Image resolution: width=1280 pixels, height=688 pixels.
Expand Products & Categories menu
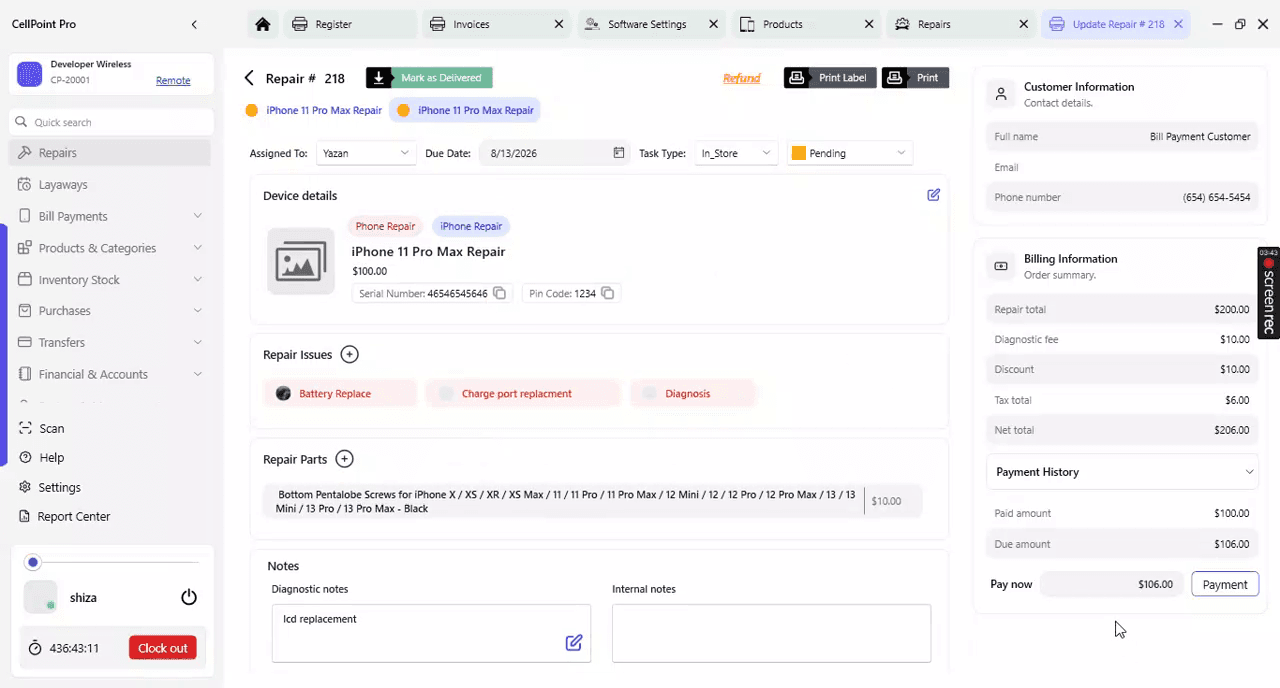(110, 248)
